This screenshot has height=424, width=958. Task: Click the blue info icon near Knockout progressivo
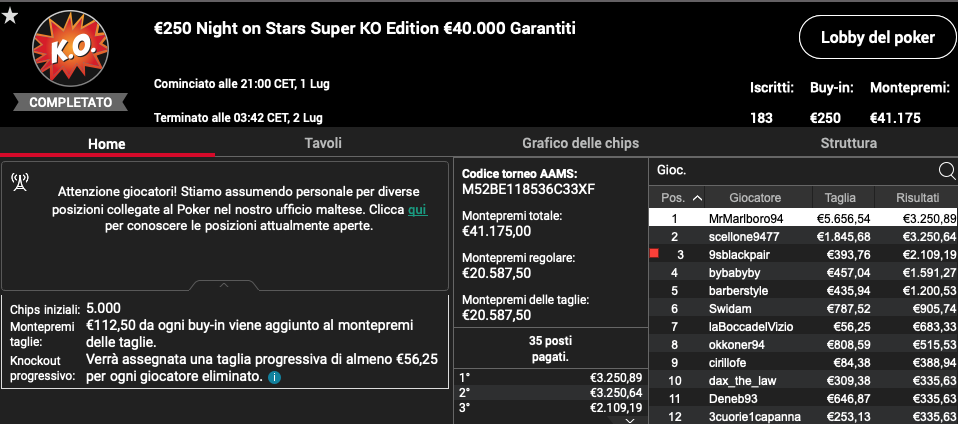274,377
